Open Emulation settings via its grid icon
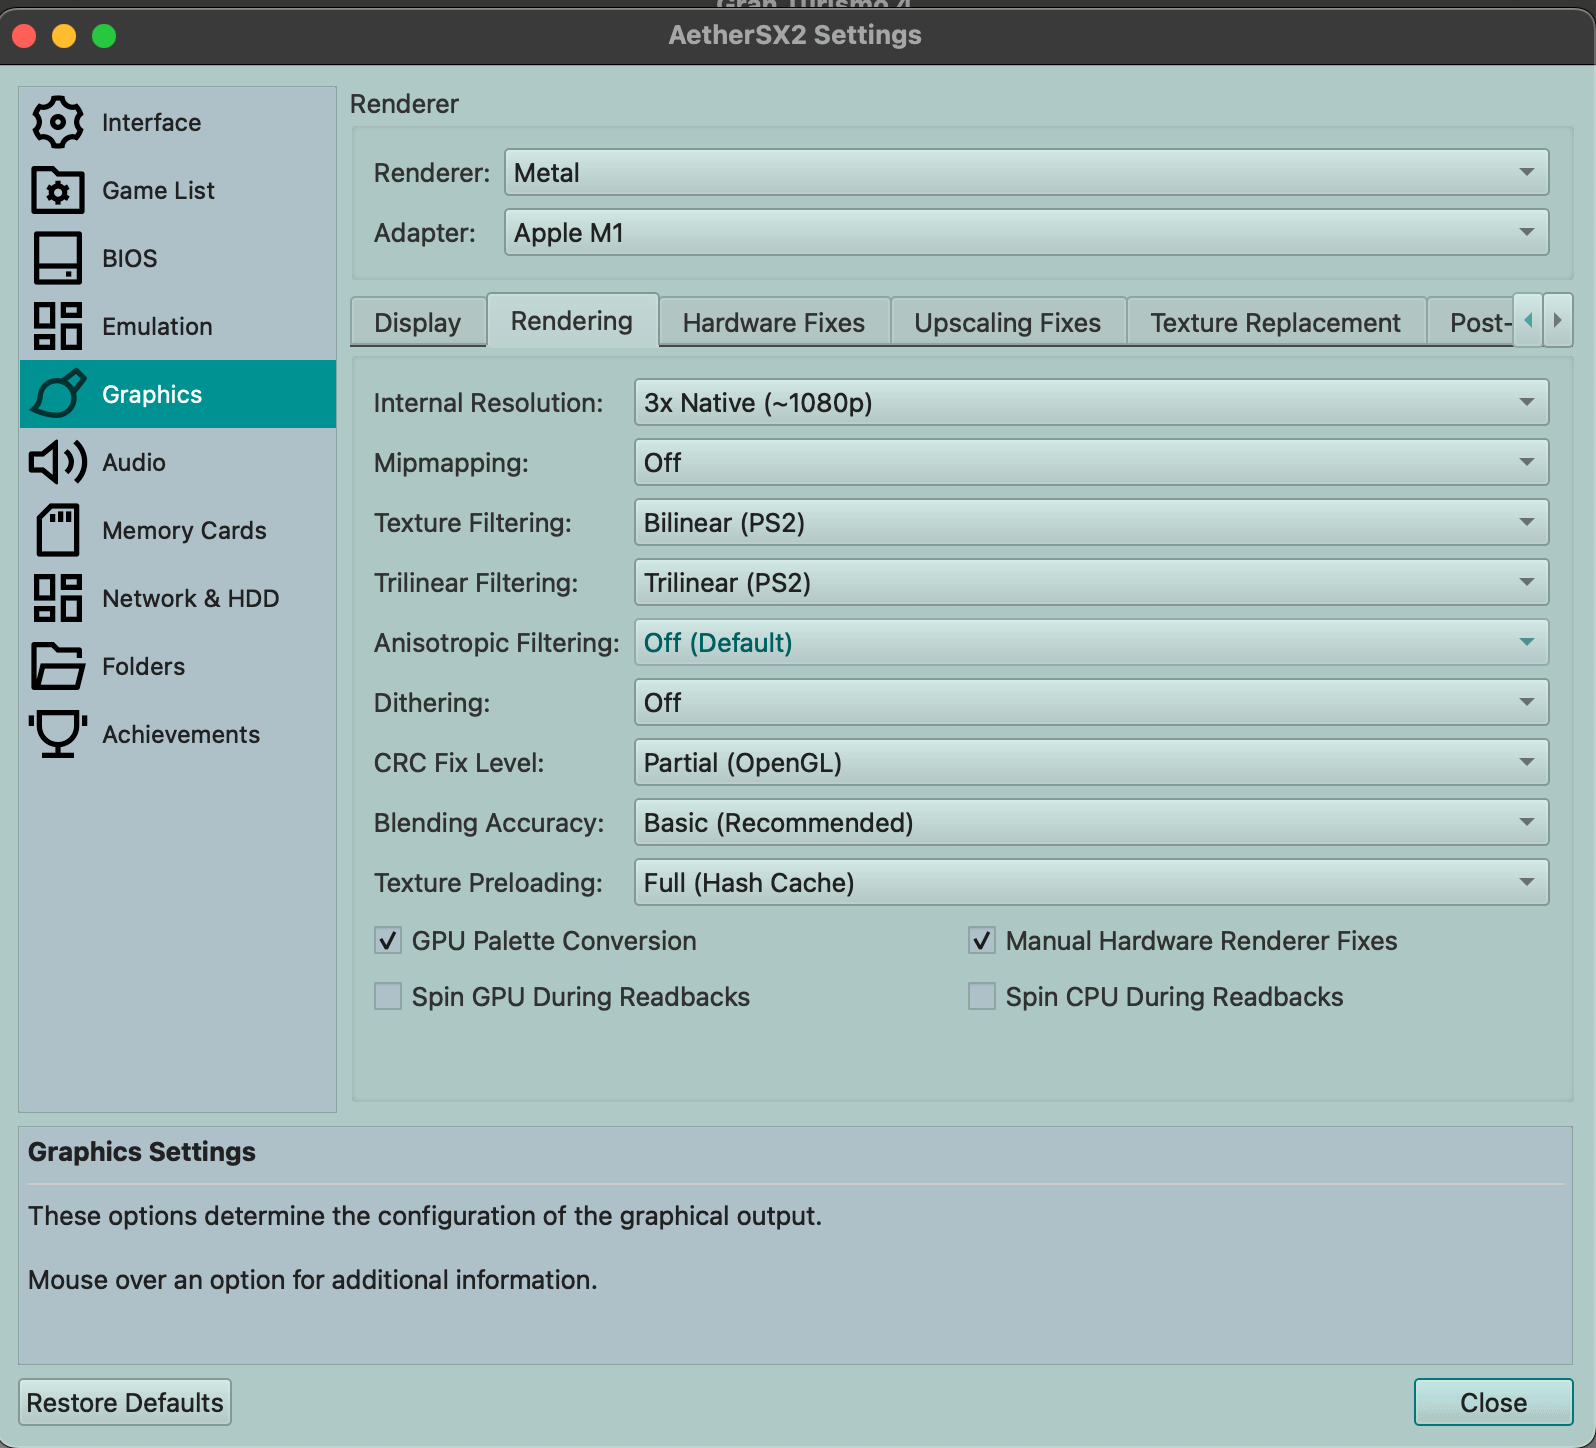This screenshot has width=1596, height=1448. coord(58,327)
